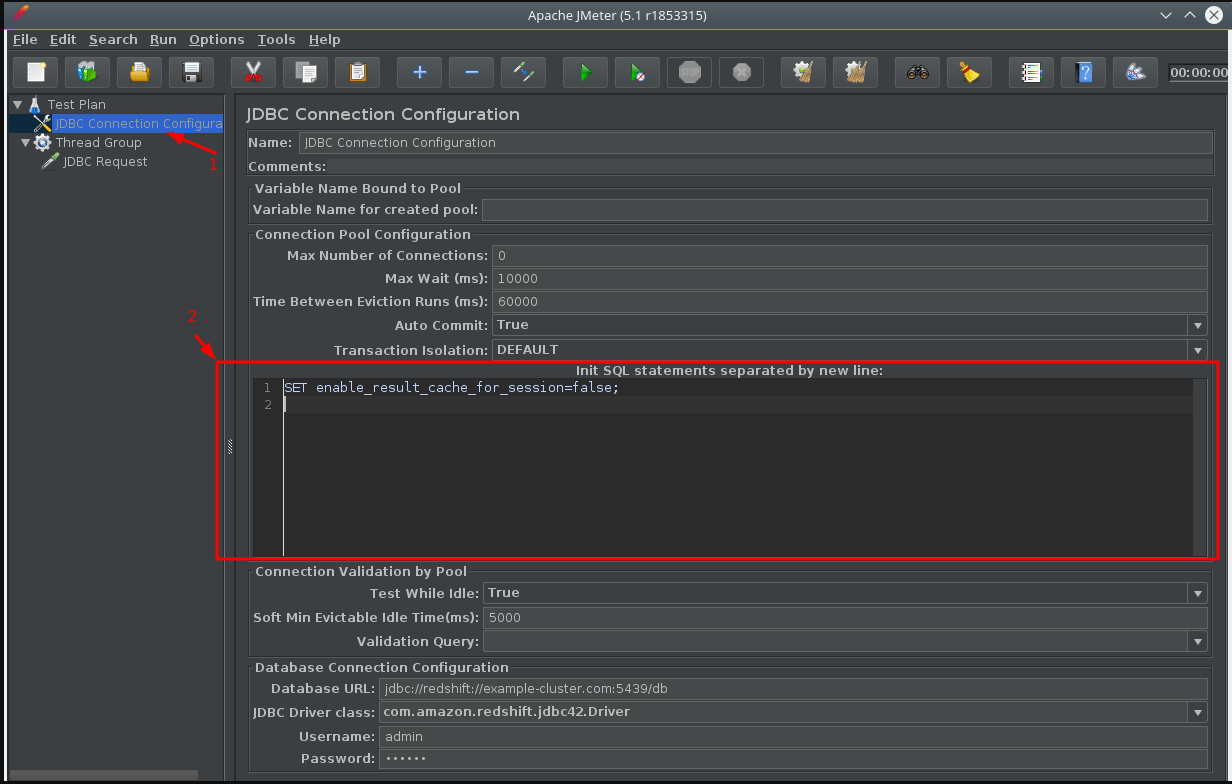The image size is (1232, 784).
Task: Click the Init SQL statements label
Action: 730,371
